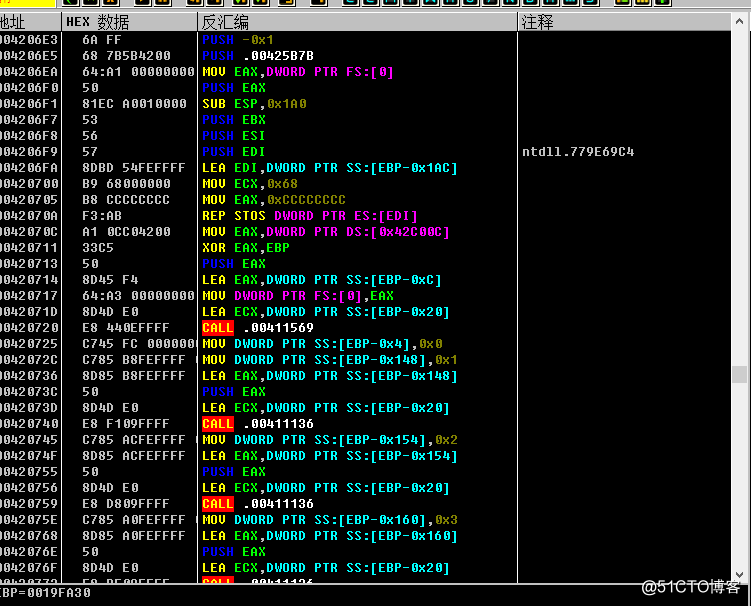Select the PUSH -0x1 instruction
The image size is (751, 606).
(238, 40)
